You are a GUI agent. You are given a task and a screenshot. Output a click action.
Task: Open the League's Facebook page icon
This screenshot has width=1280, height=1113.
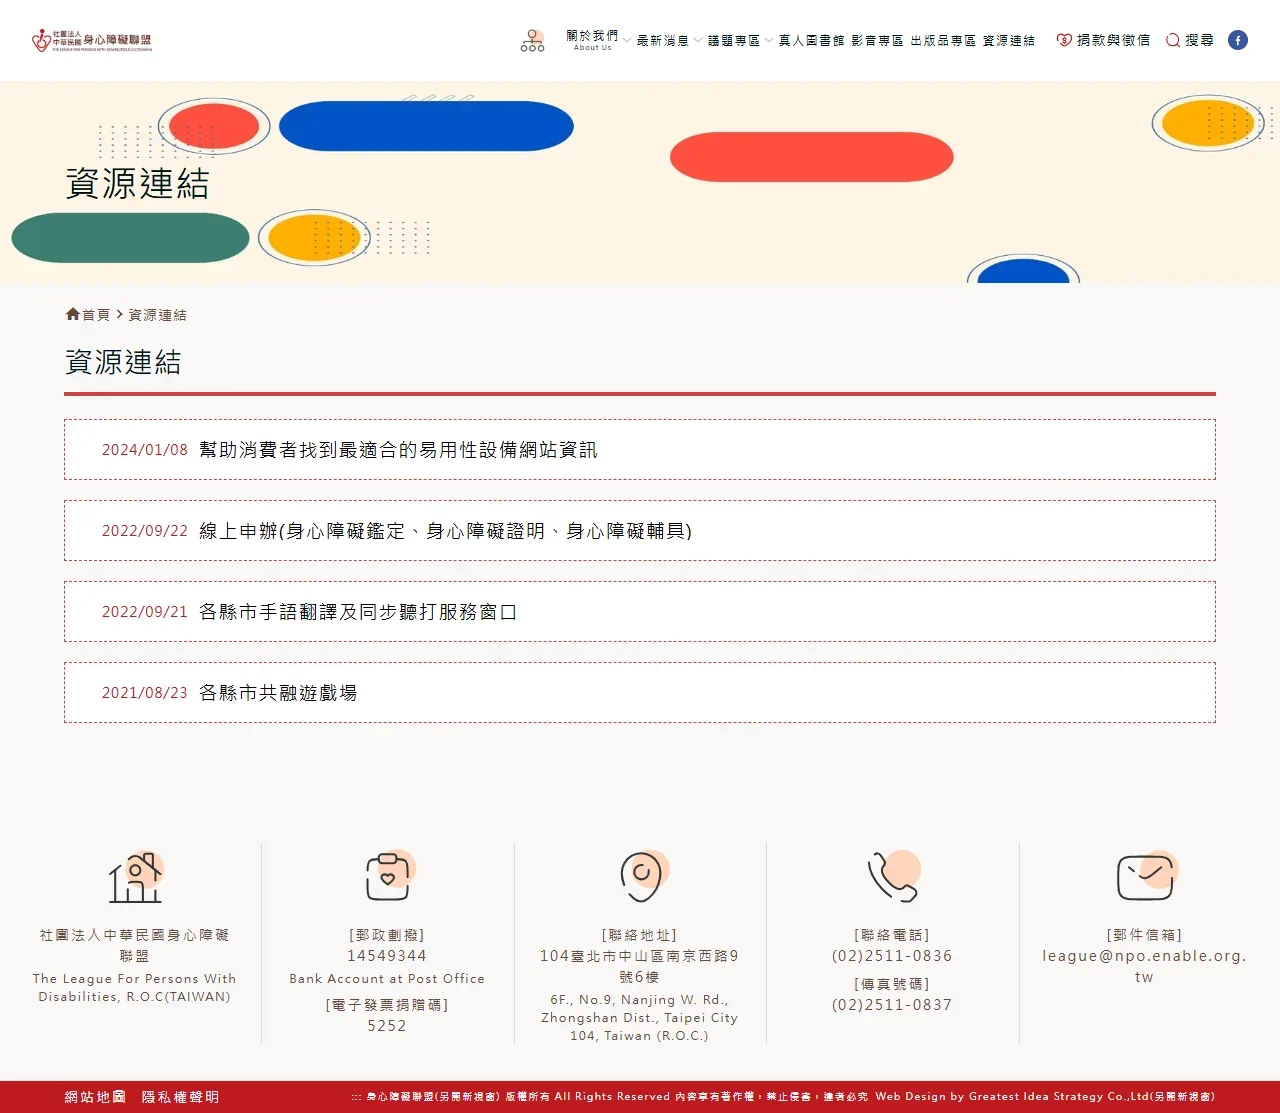pos(1237,40)
